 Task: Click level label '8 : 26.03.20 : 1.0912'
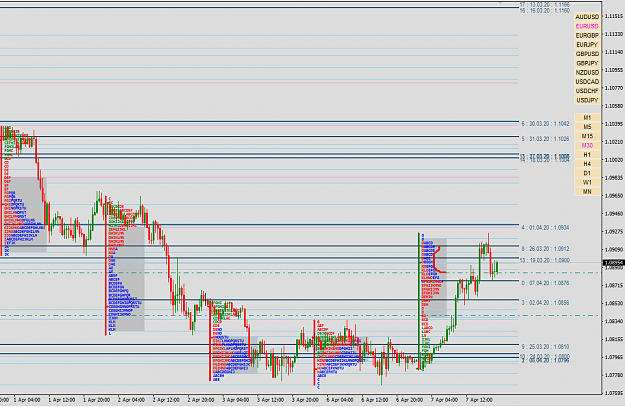[545, 249]
